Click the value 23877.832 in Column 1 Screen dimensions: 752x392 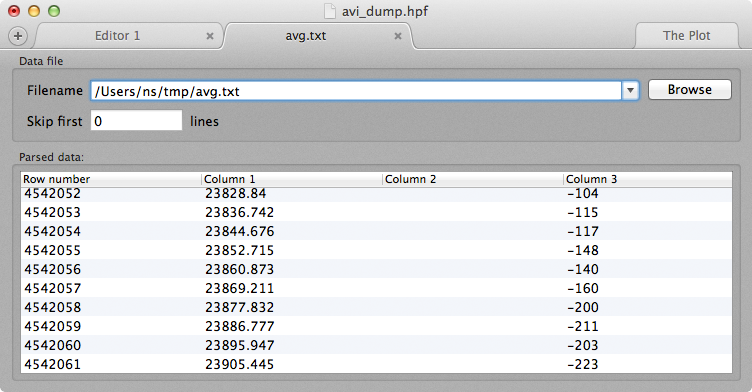pos(239,307)
